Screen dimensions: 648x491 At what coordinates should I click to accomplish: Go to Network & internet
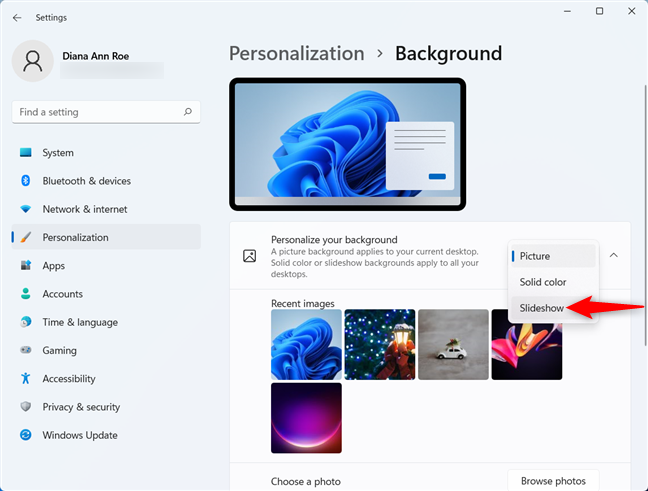point(106,209)
